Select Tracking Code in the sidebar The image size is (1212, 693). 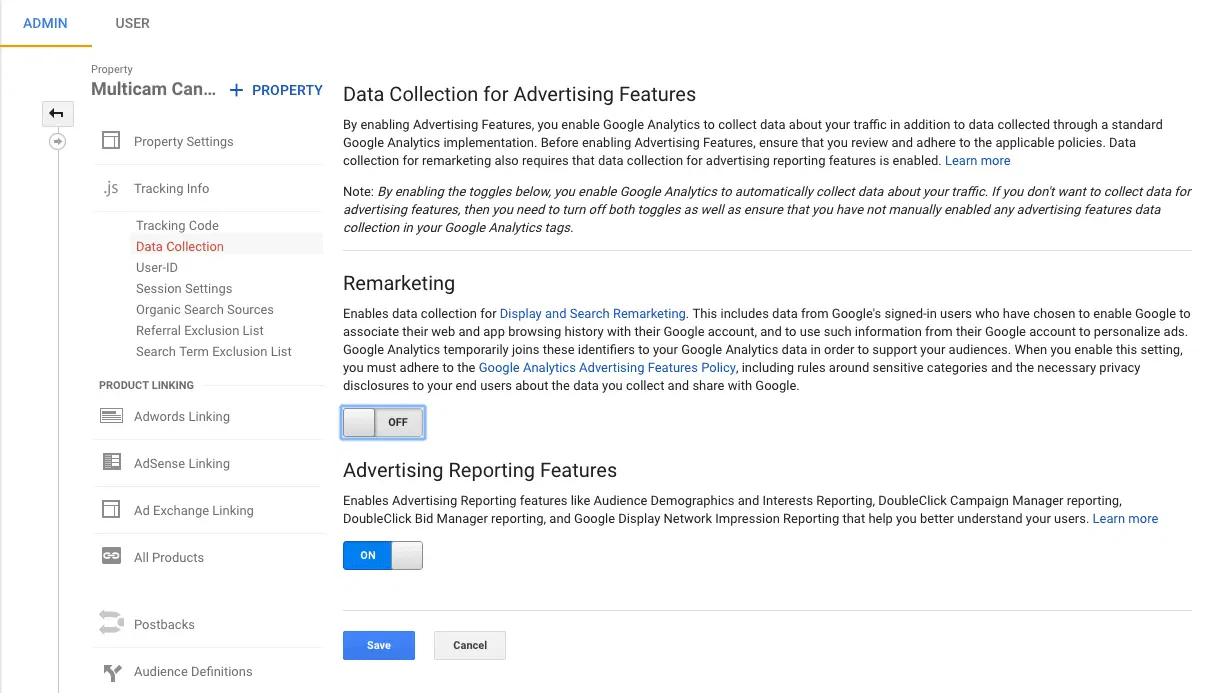click(x=178, y=225)
